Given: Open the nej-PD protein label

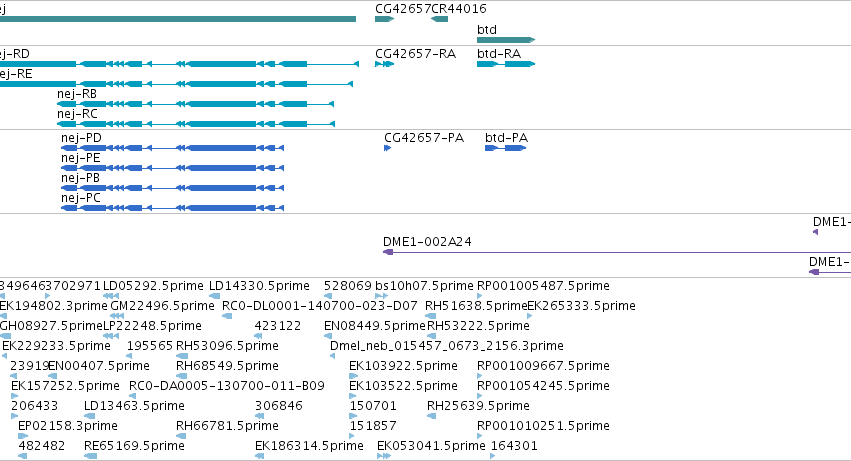Looking at the screenshot, I should (81, 138).
